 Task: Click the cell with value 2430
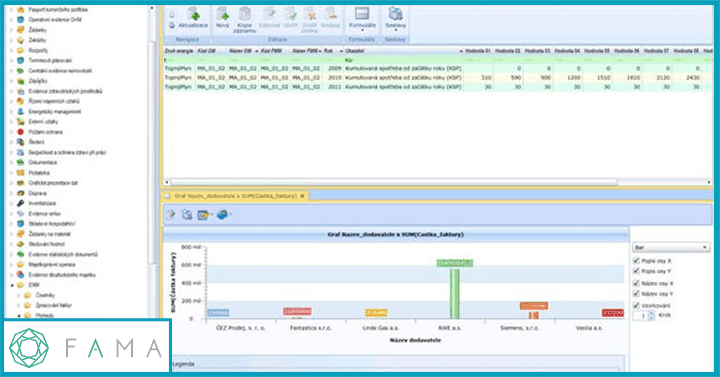[687, 78]
